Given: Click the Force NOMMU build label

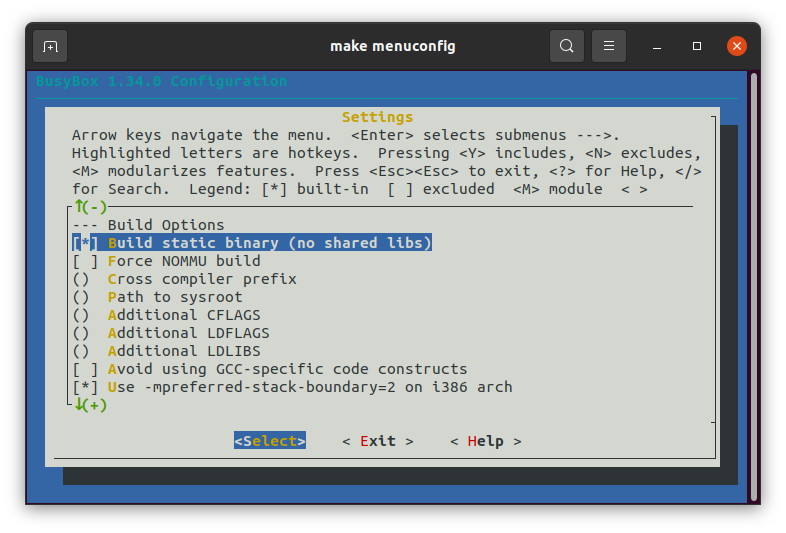Looking at the screenshot, I should click(x=184, y=261).
